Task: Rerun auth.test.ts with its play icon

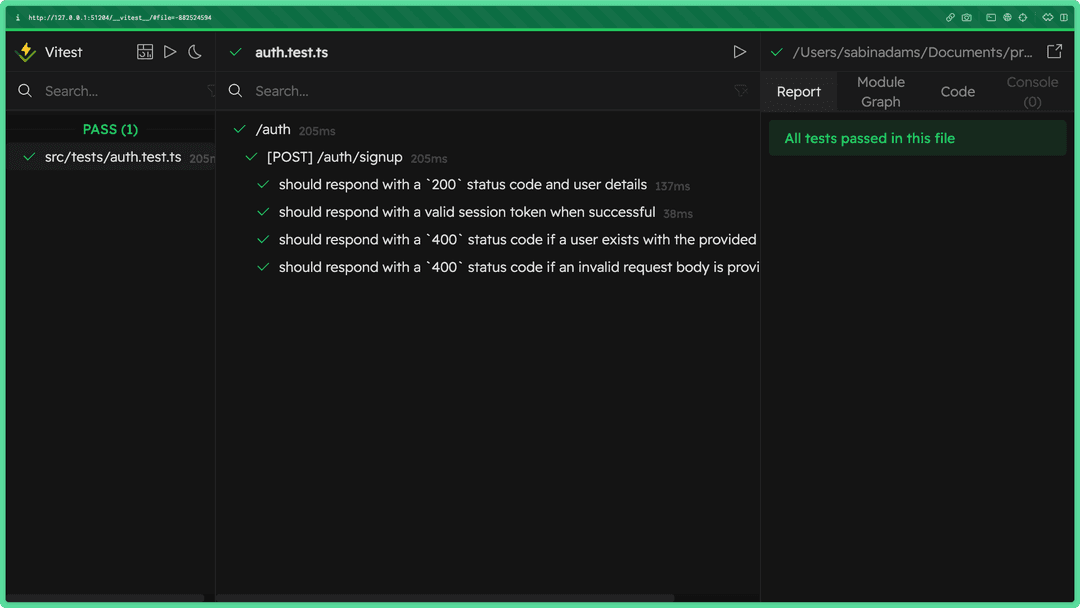Action: point(739,51)
